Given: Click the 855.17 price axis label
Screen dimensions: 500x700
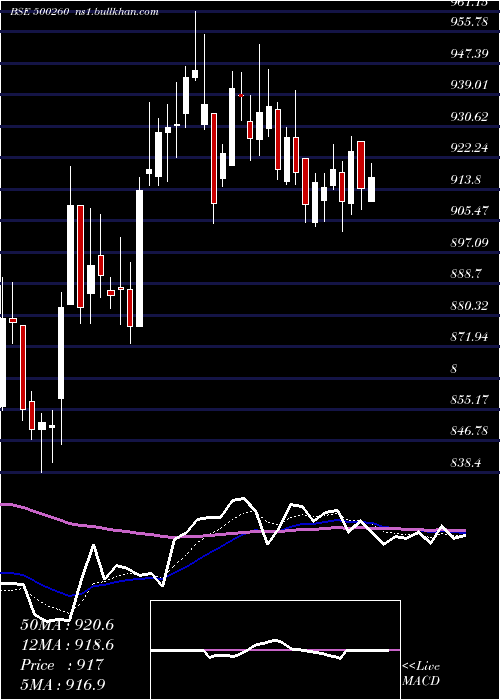Looking at the screenshot, I should tap(469, 400).
